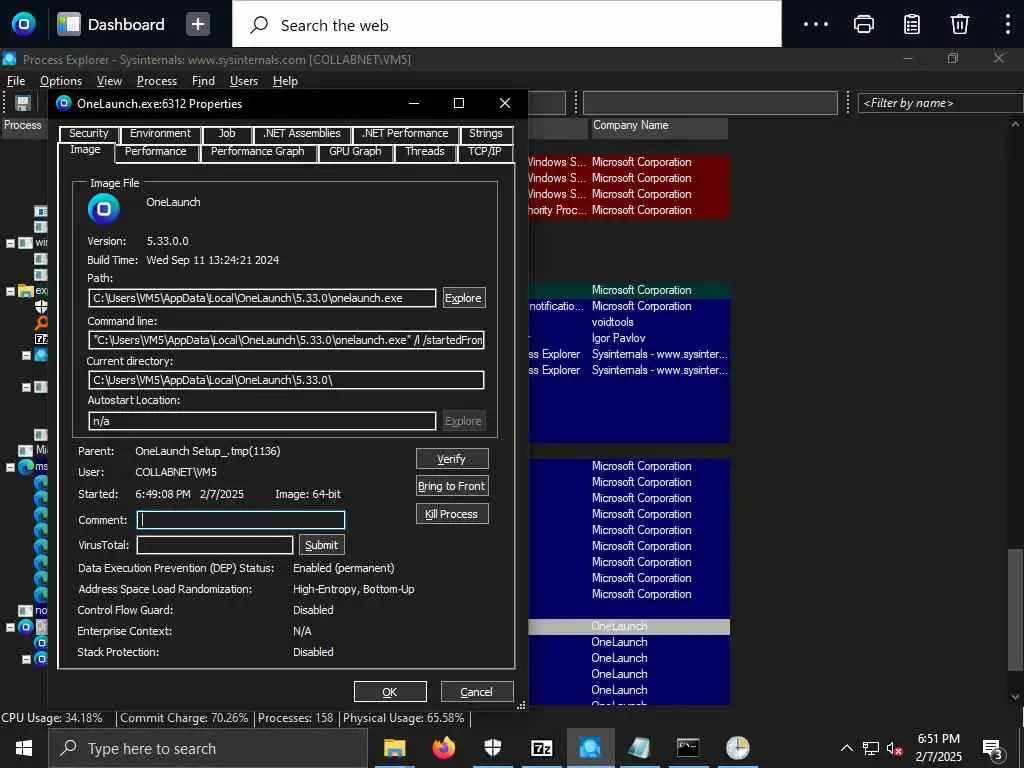Show hidden tray icons with the chevron

846,748
